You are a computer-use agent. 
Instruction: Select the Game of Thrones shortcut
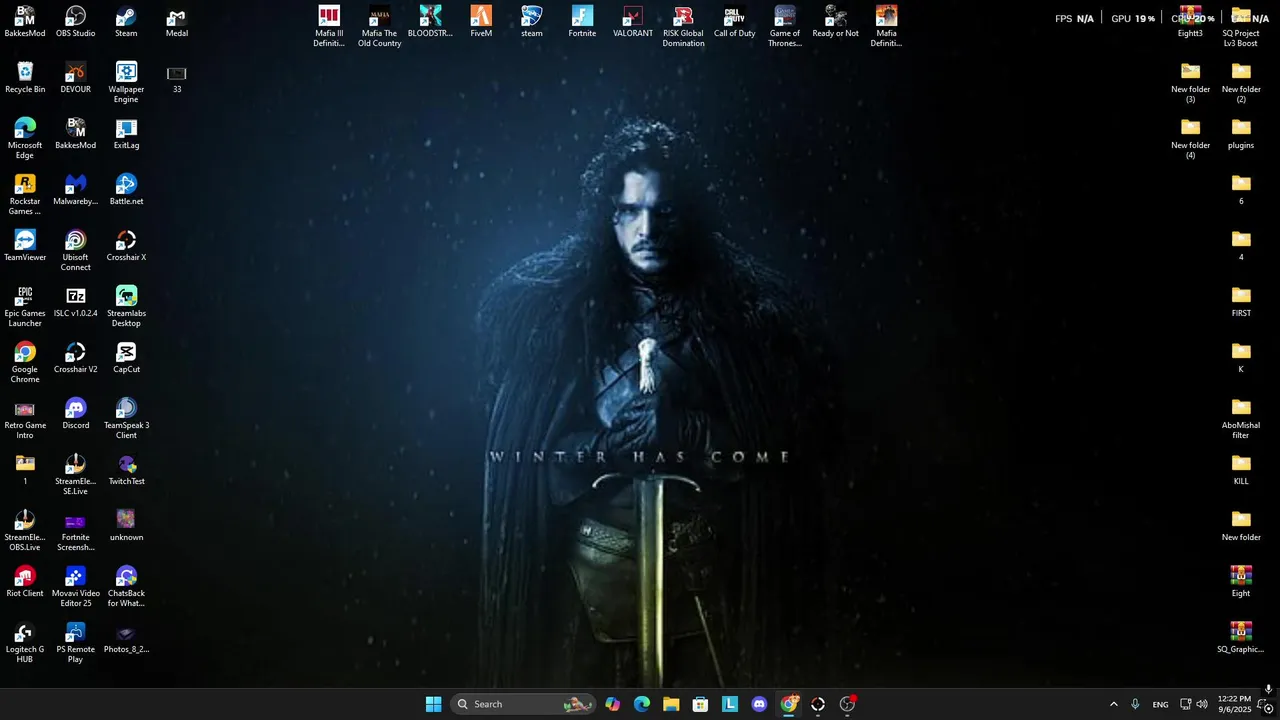tap(785, 27)
